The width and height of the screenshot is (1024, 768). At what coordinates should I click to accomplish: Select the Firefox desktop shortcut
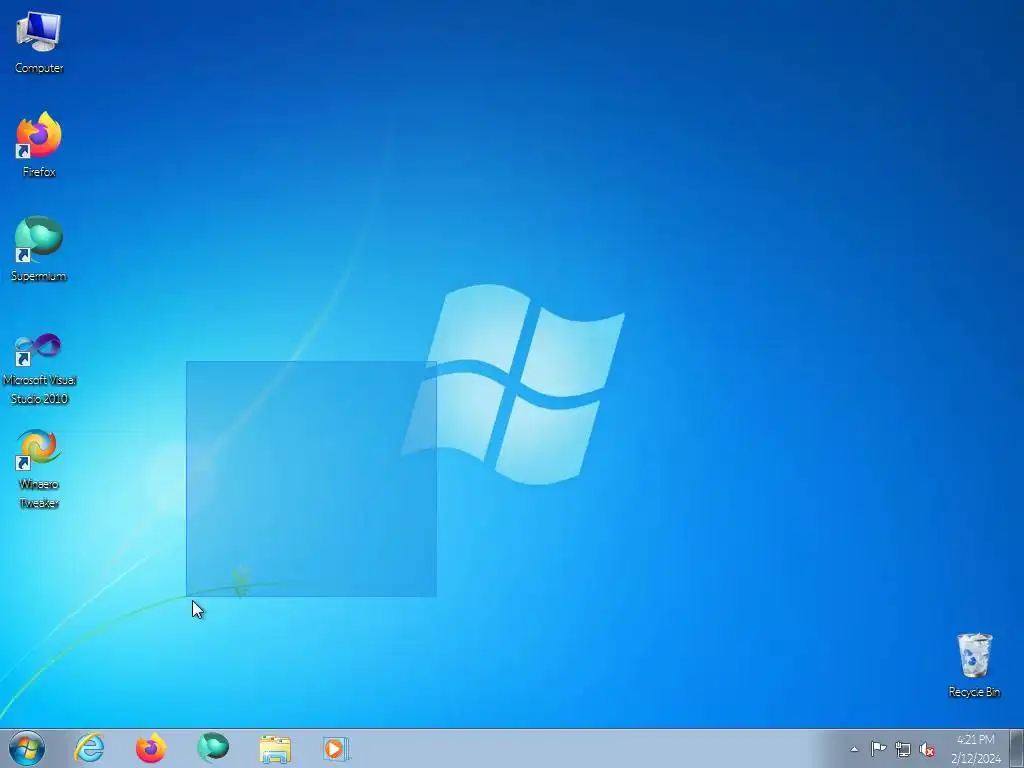(x=39, y=145)
